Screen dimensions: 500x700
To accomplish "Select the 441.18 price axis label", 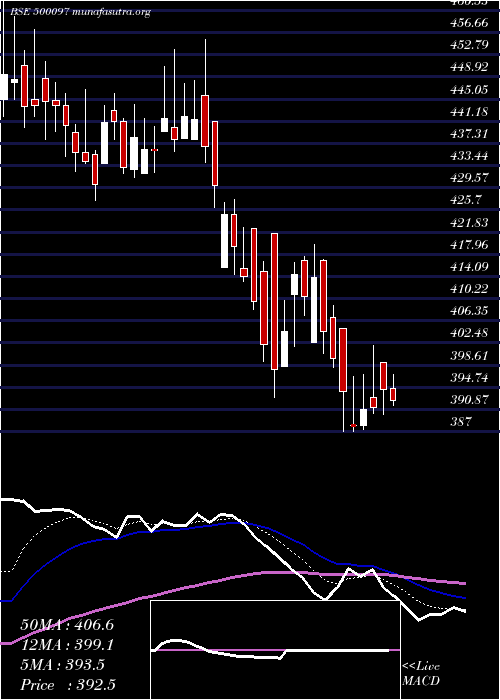I will [x=468, y=112].
